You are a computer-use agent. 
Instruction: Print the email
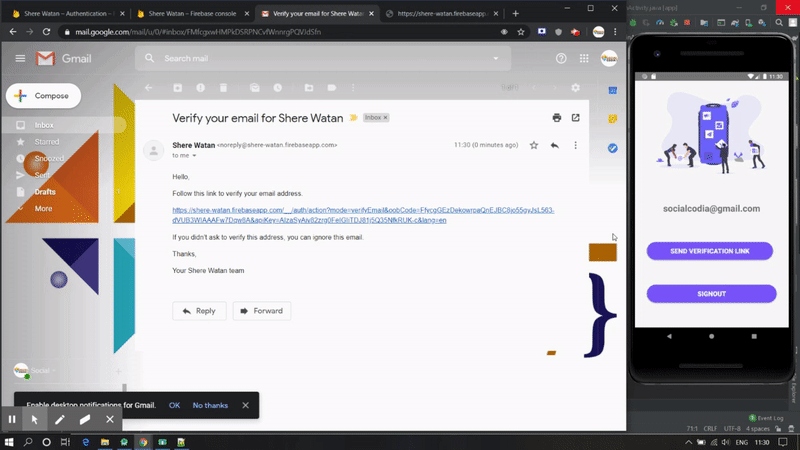click(557, 118)
